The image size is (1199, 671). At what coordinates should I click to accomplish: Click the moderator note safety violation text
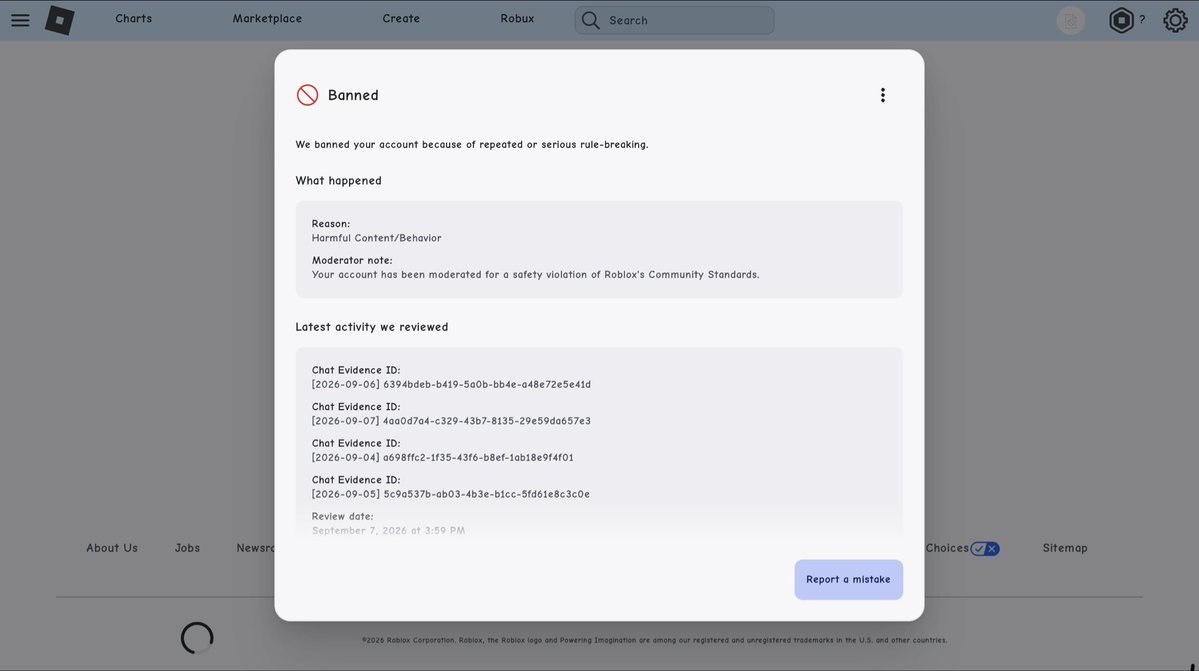point(535,274)
